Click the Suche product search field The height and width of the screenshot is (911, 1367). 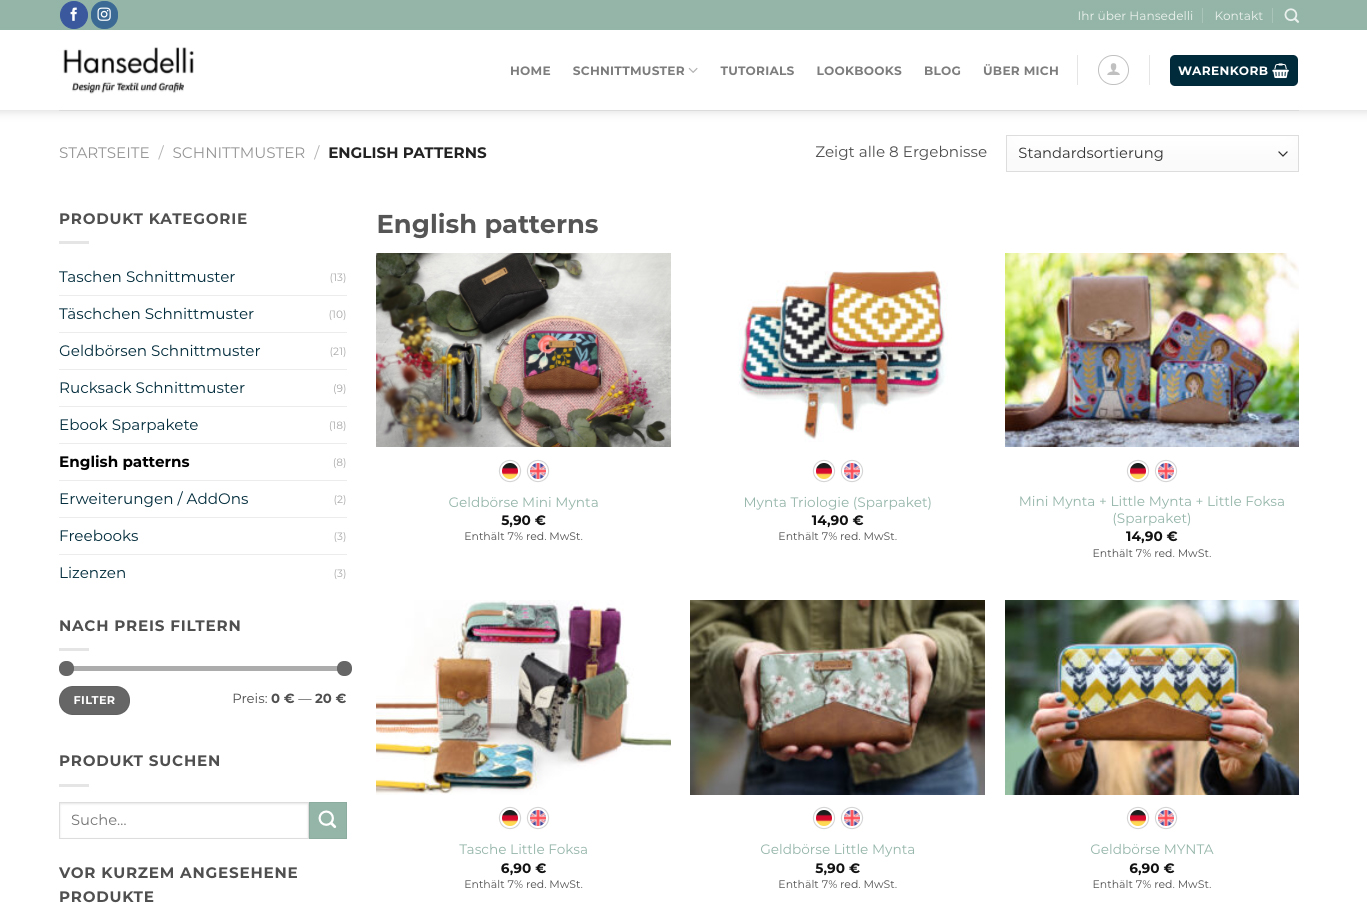184,820
